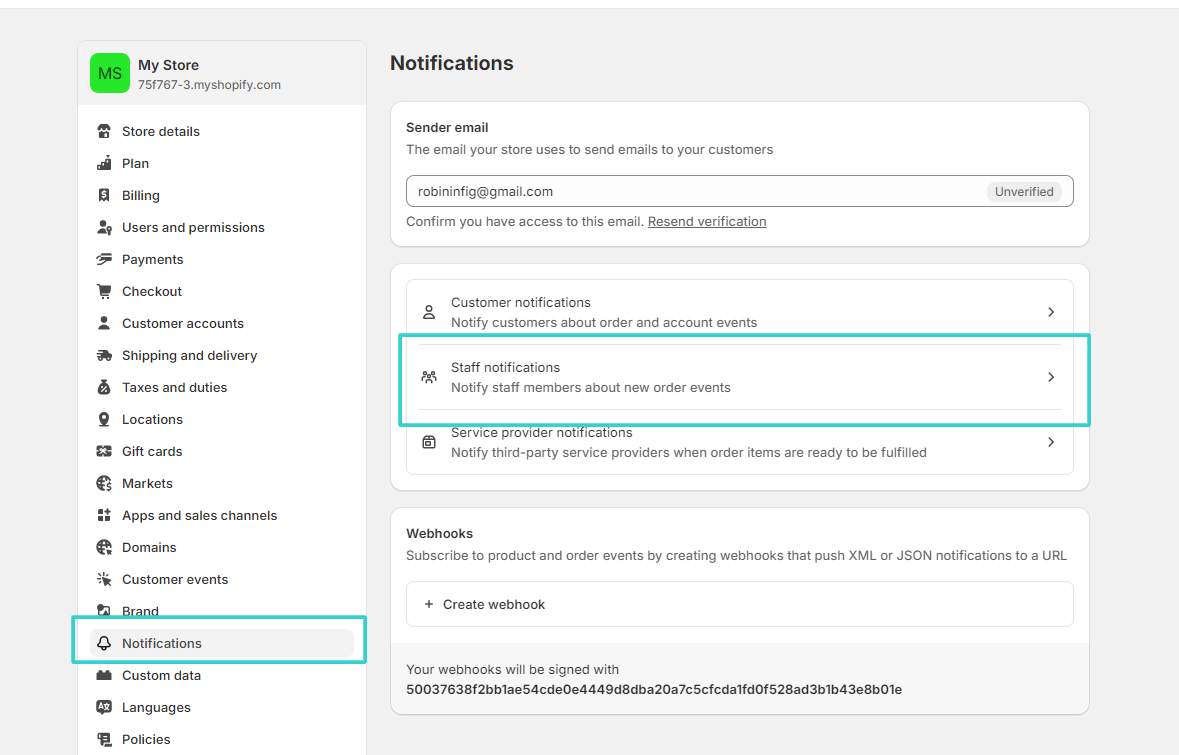
Task: Click the Unverified status badge
Action: (1024, 192)
